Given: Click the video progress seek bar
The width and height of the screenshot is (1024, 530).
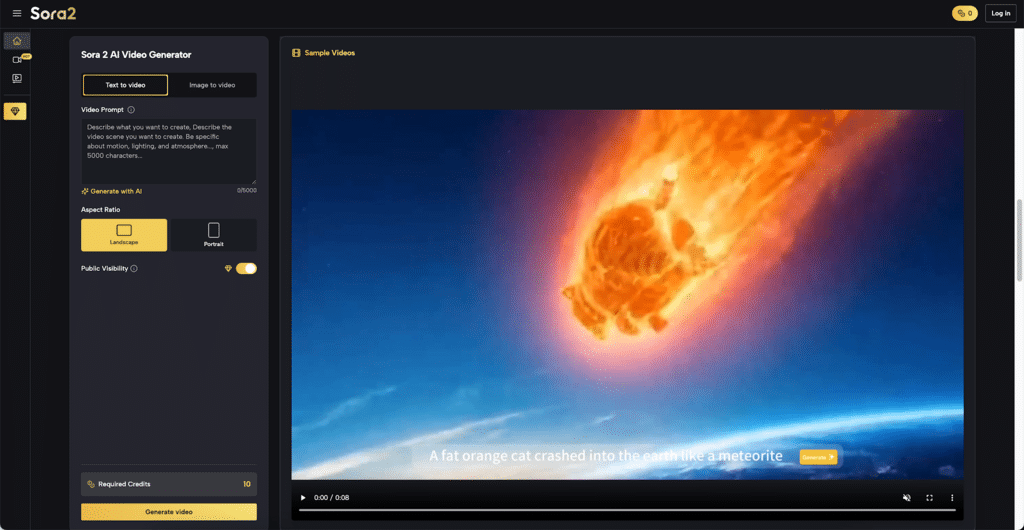Looking at the screenshot, I should (x=627, y=510).
